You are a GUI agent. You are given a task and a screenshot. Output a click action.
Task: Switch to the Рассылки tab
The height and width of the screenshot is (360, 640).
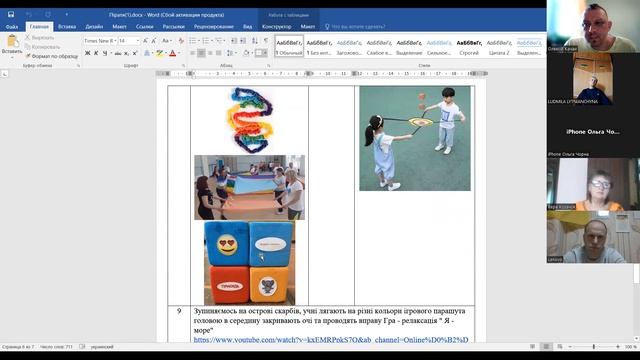[173, 27]
